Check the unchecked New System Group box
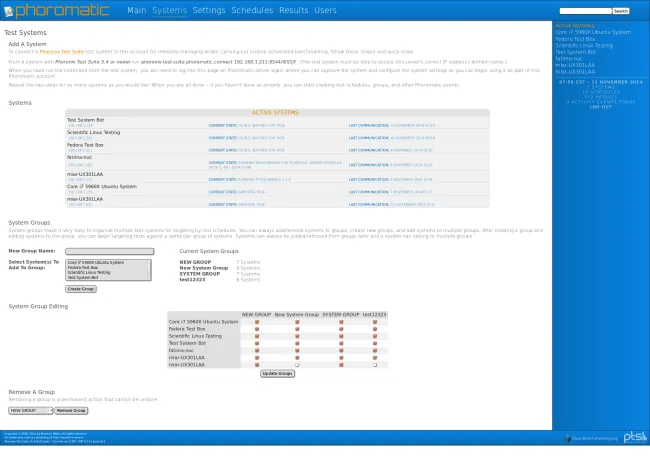650x456 pixels. tap(297, 365)
